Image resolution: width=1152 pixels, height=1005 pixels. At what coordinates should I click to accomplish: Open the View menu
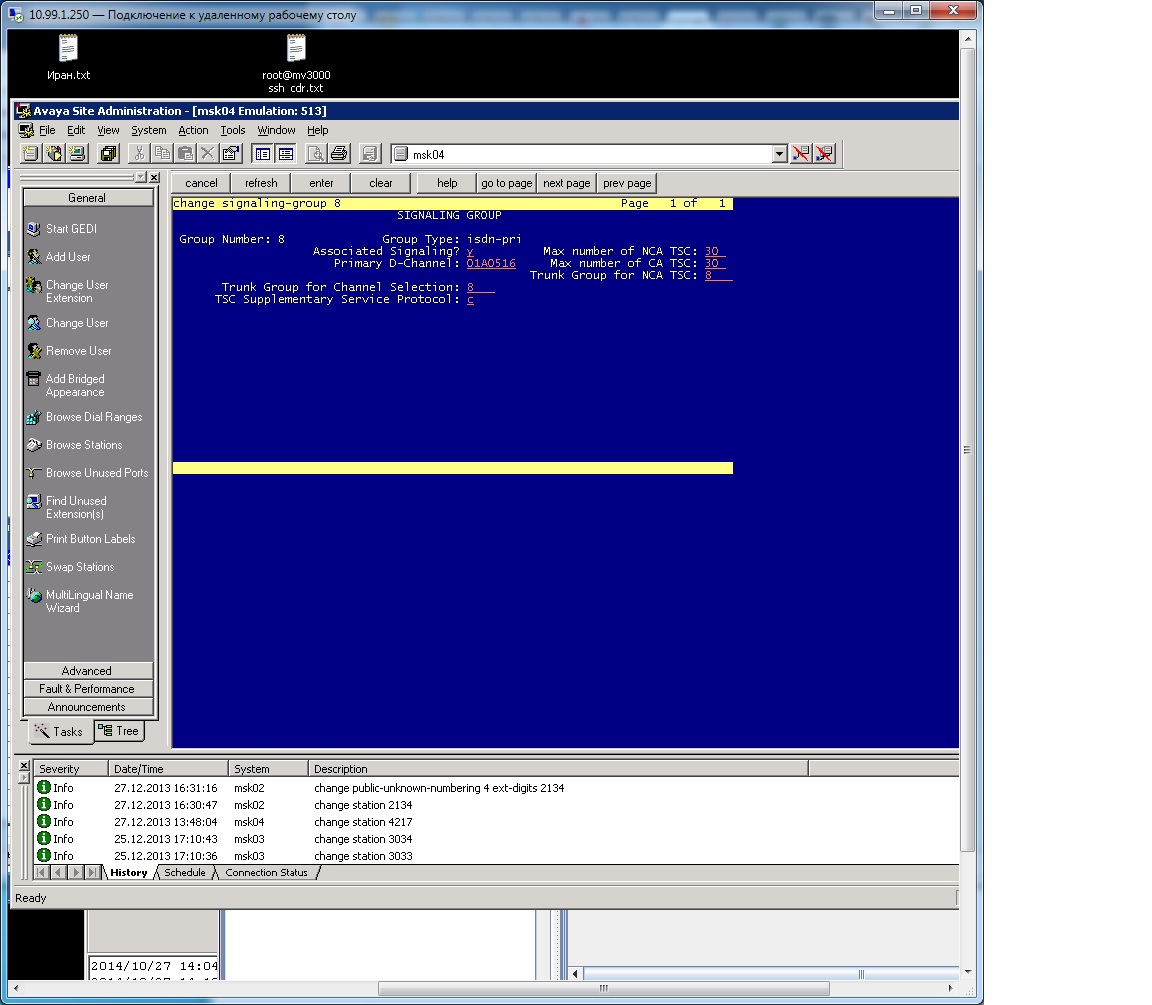click(x=108, y=130)
